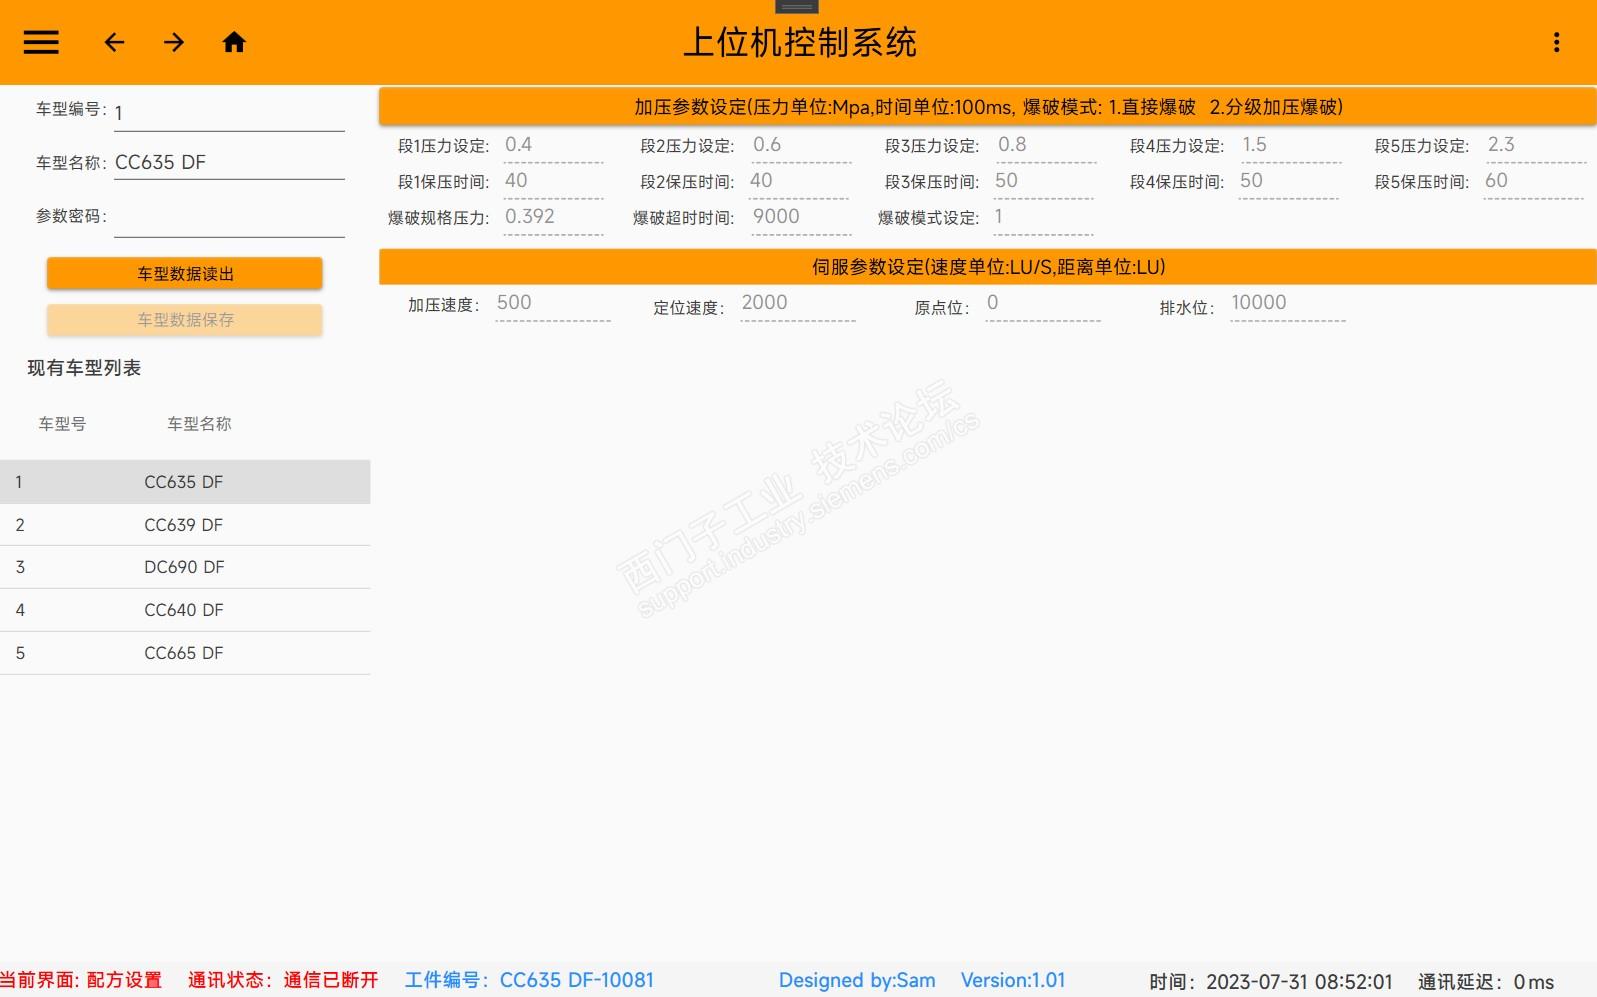Image resolution: width=1597 pixels, height=997 pixels.
Task: Click the 加压速度 input
Action: point(553,304)
